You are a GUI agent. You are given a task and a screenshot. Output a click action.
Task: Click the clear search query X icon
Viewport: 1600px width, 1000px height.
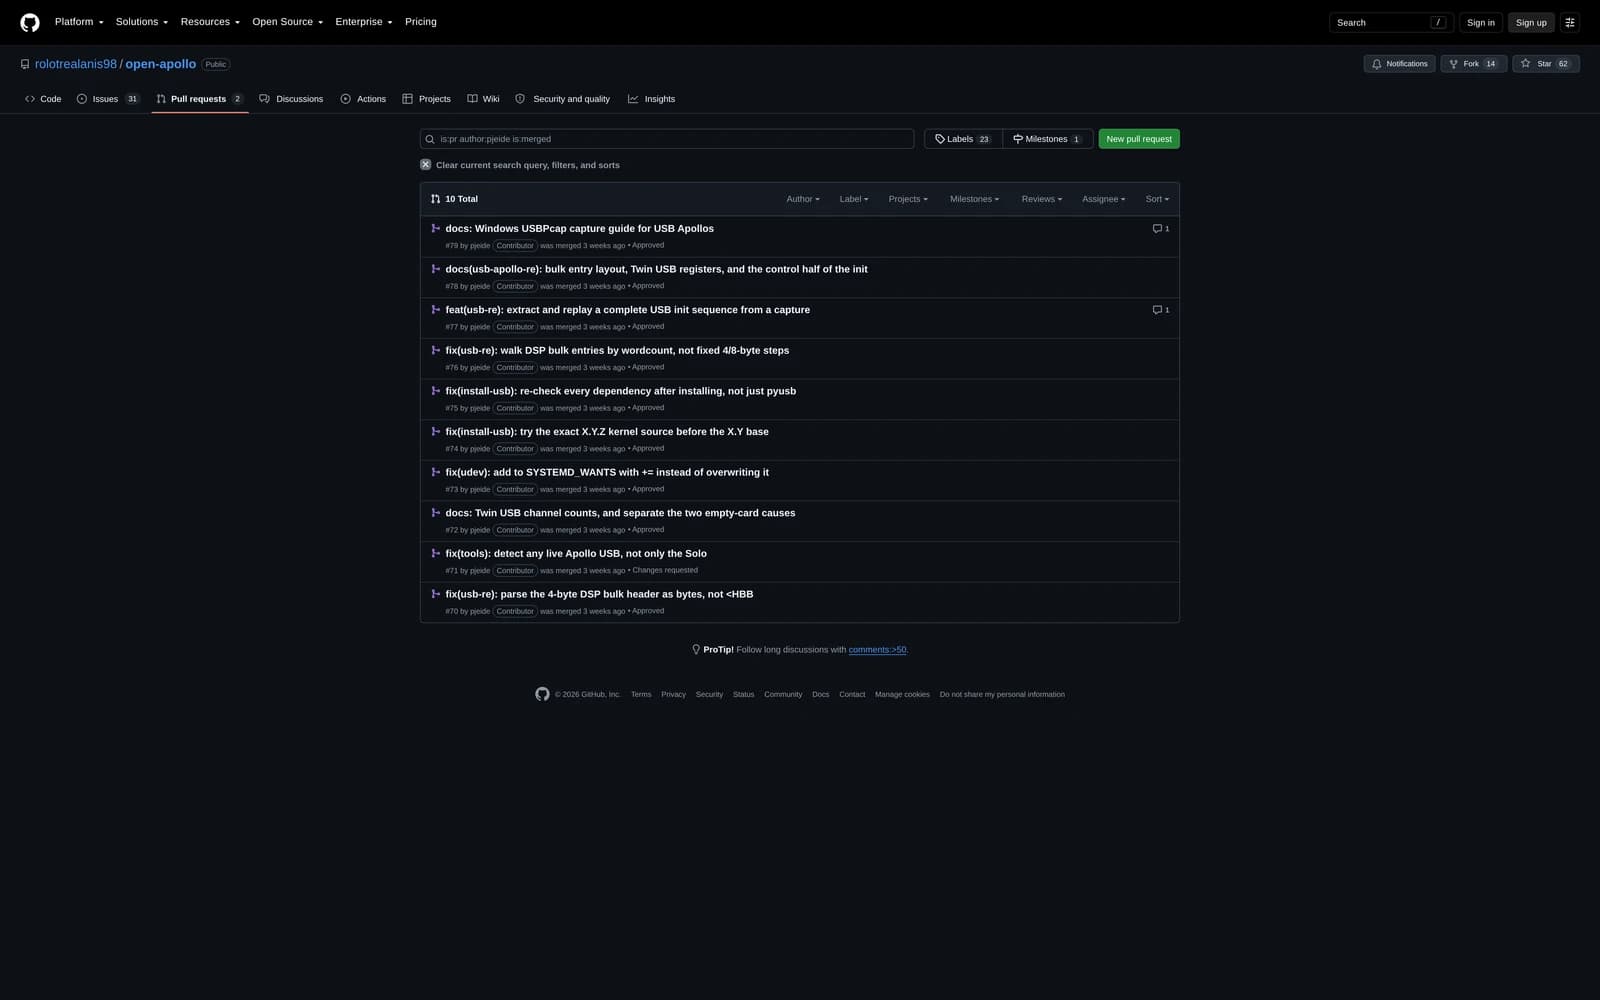pos(426,165)
